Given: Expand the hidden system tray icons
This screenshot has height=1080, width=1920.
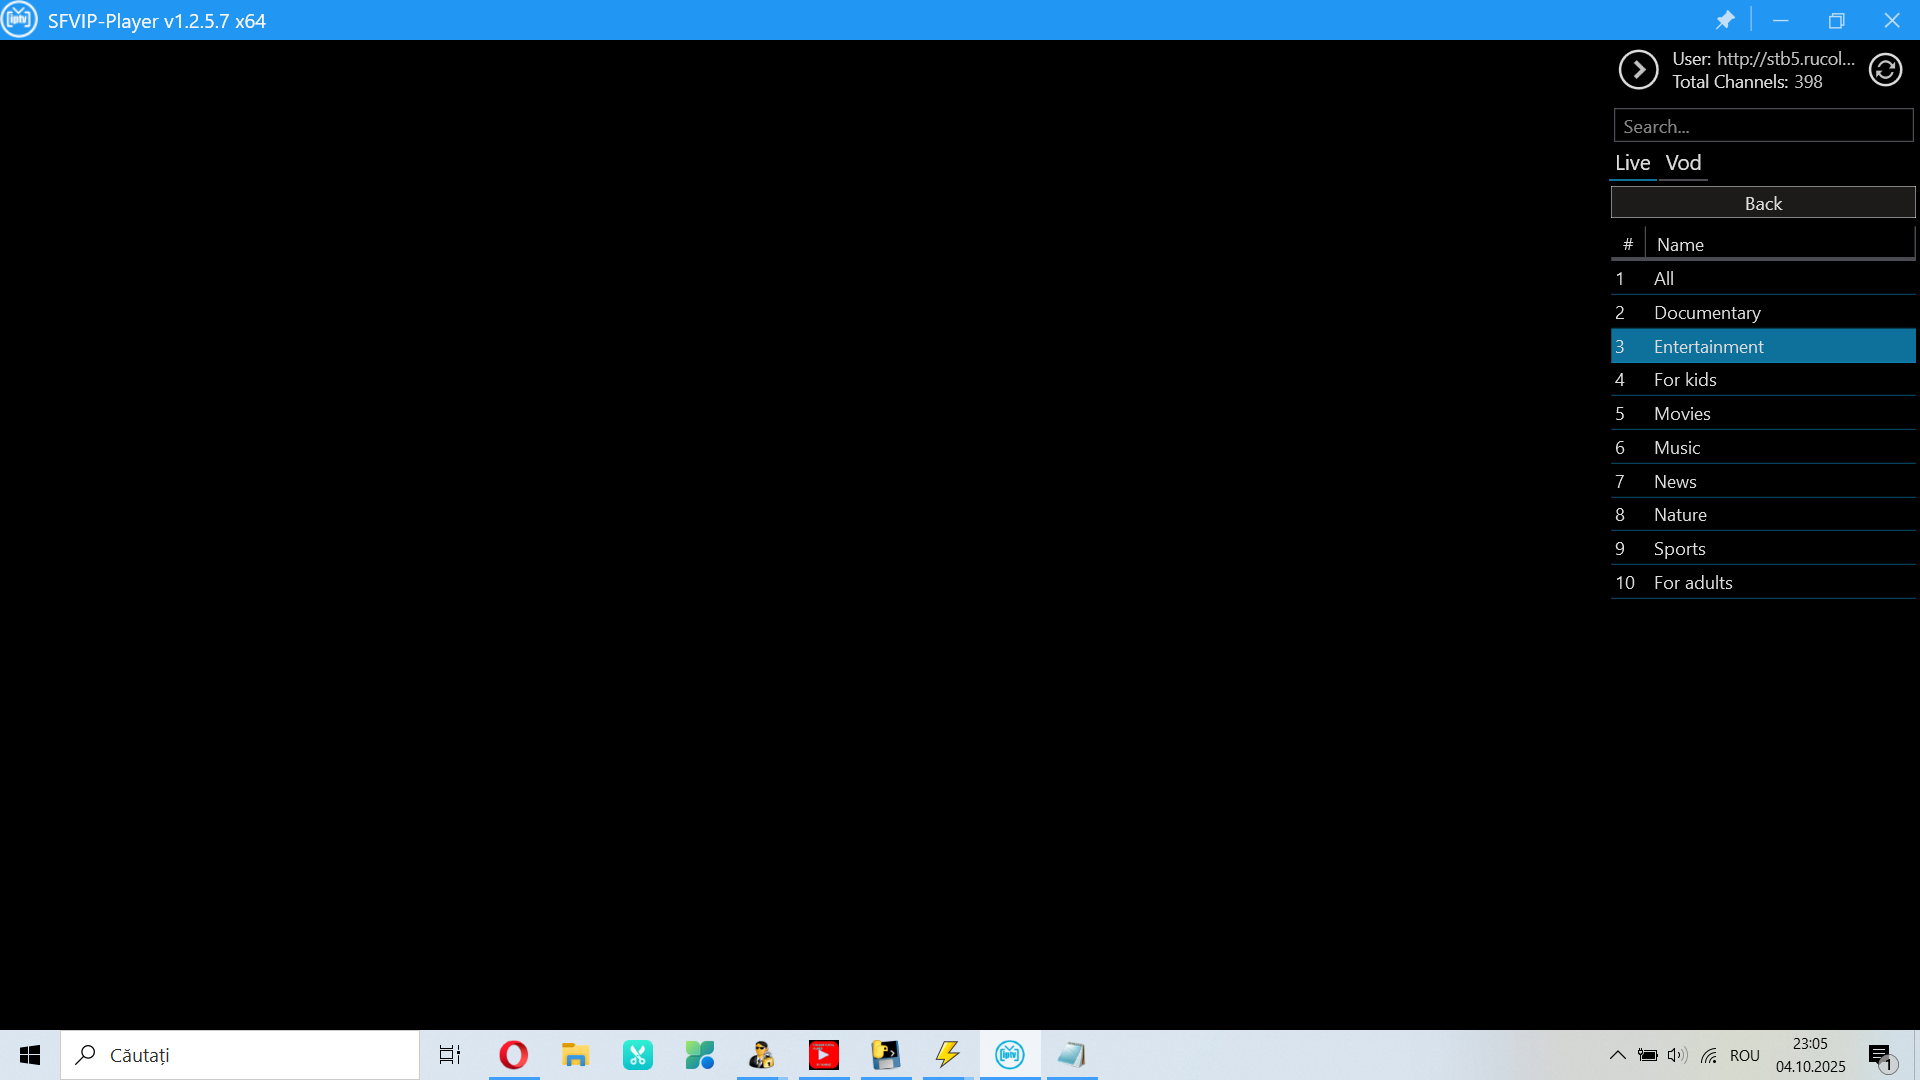Looking at the screenshot, I should [1617, 1055].
